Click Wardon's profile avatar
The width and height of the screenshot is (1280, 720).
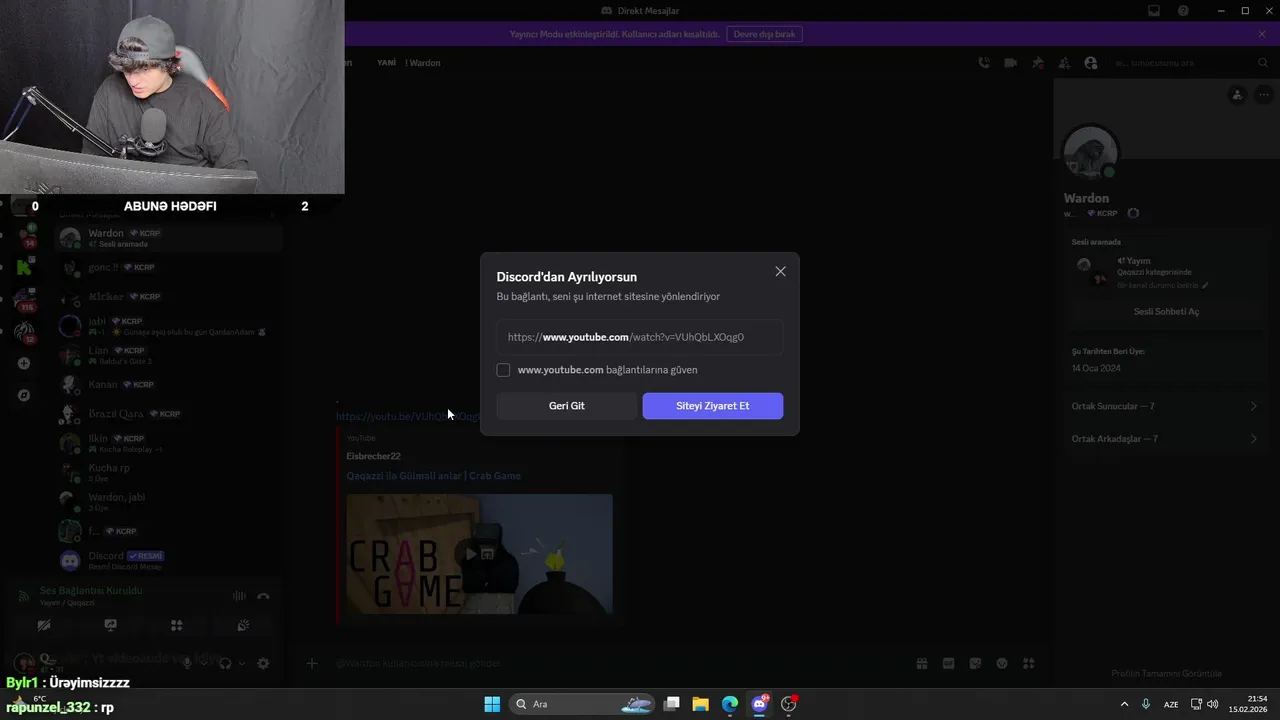(1091, 153)
